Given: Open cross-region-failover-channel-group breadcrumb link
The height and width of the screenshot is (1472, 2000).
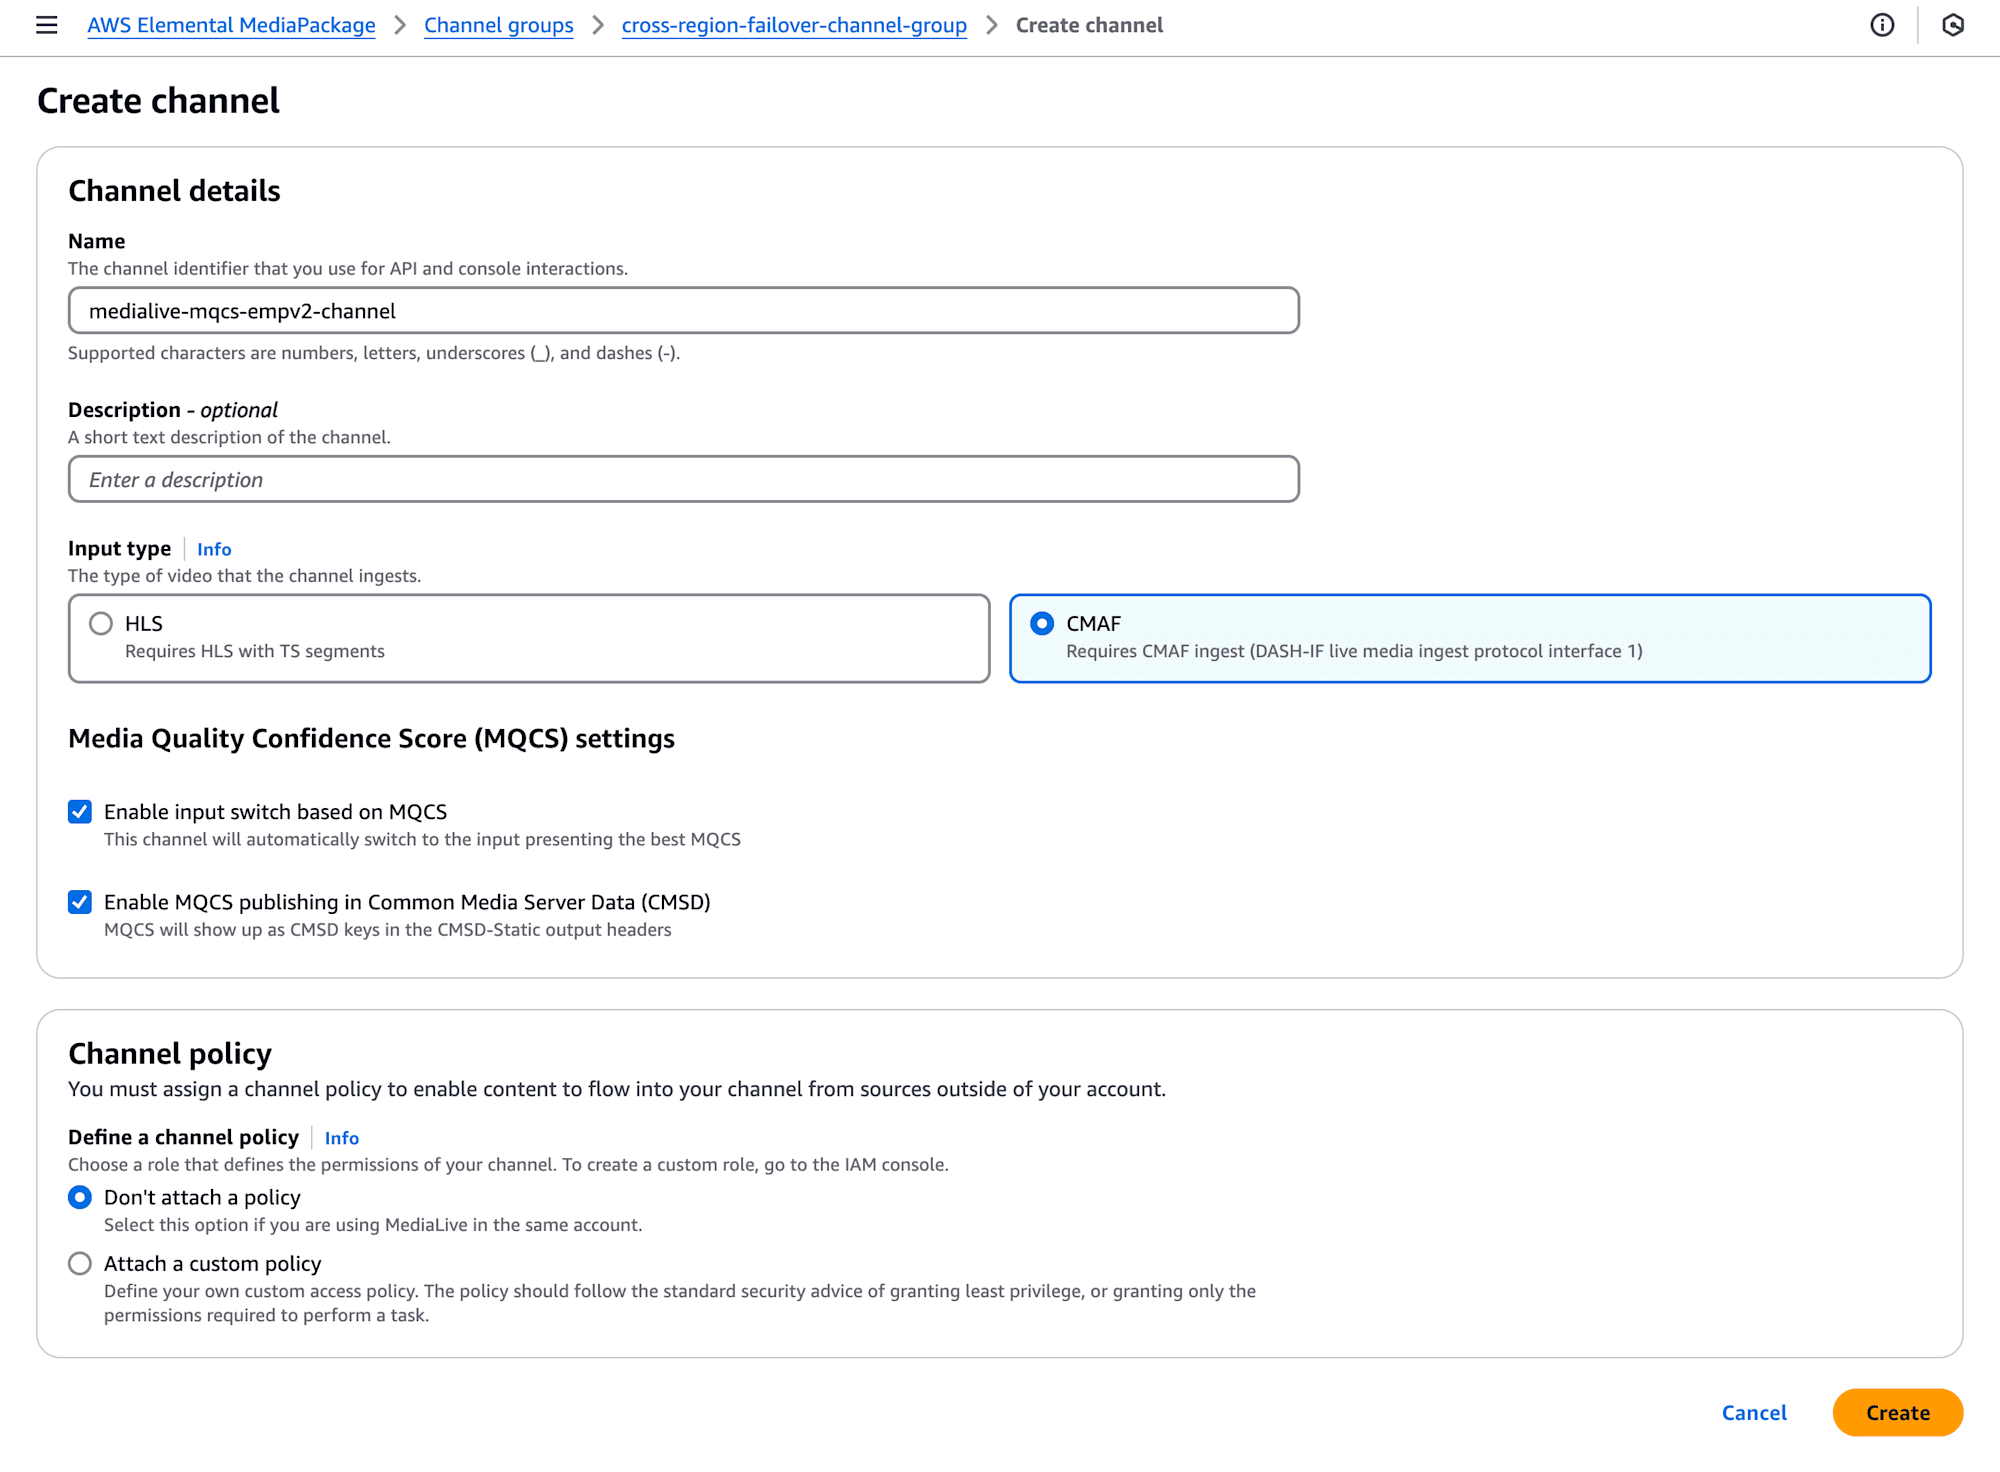Looking at the screenshot, I should (x=794, y=25).
